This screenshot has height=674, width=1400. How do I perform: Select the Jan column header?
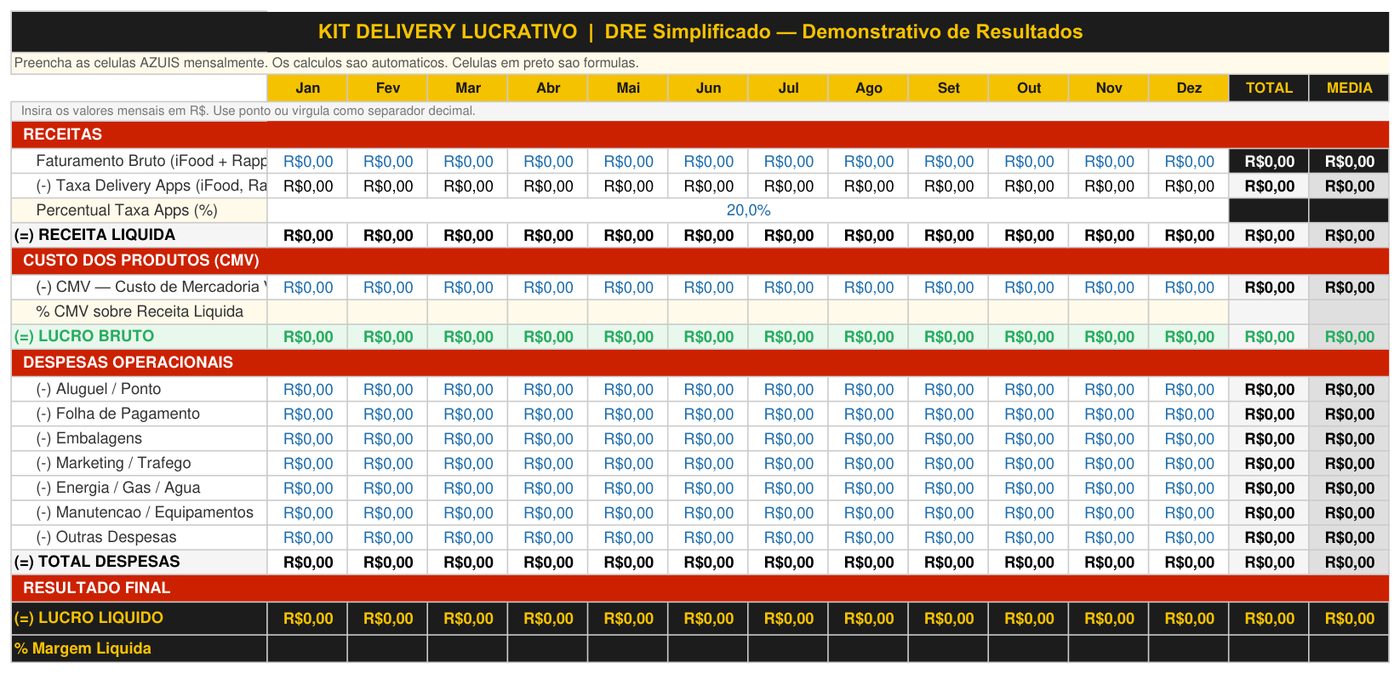308,88
